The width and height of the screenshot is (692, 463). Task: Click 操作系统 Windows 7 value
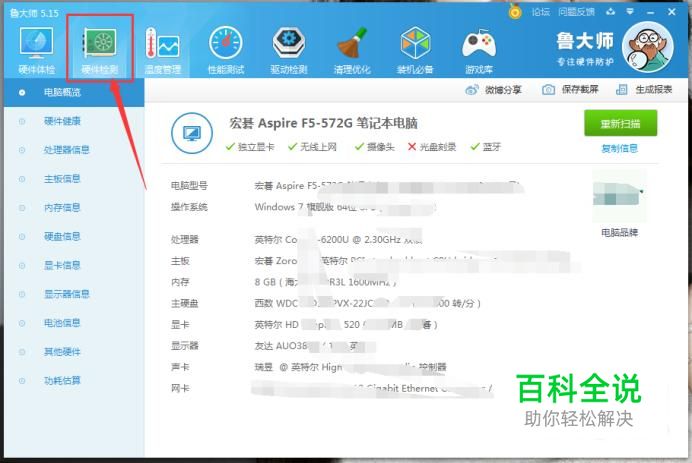344,207
